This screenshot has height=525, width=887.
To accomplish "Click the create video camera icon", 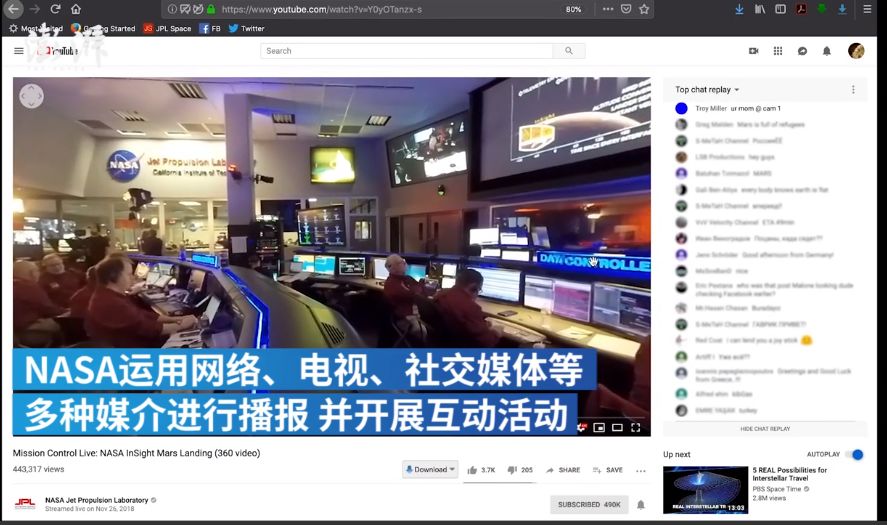I will pyautogui.click(x=753, y=51).
